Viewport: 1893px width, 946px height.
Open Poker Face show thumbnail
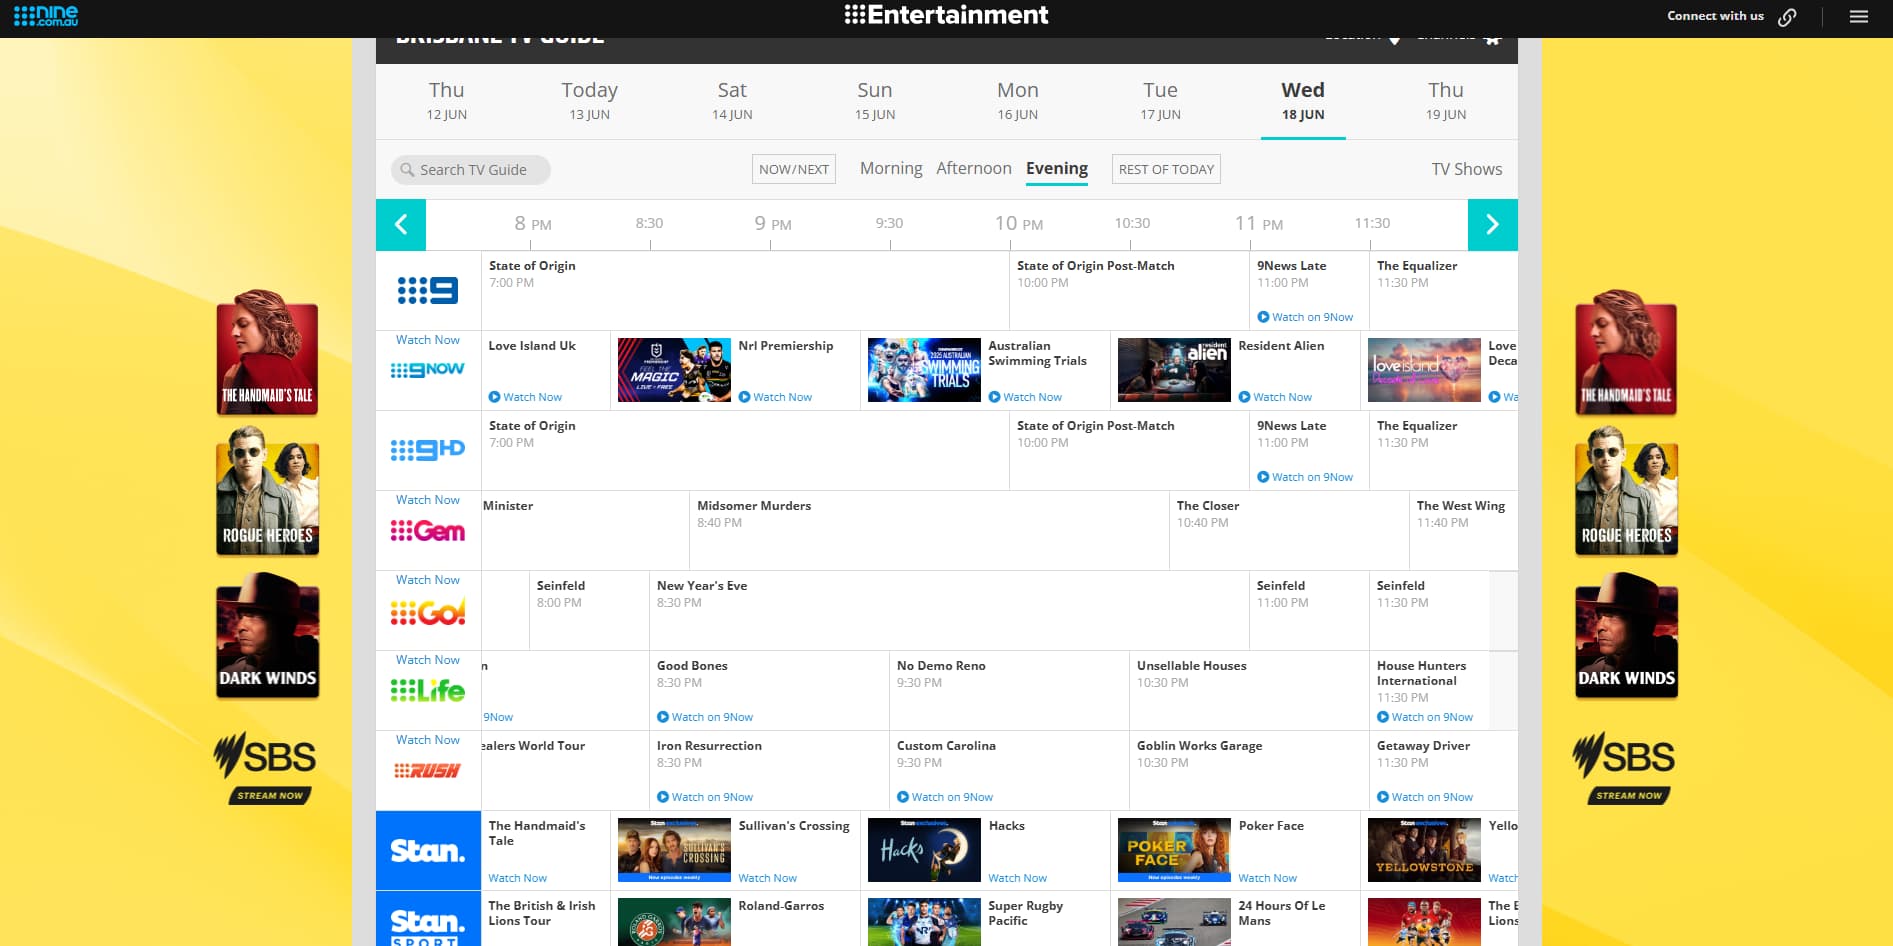1174,850
